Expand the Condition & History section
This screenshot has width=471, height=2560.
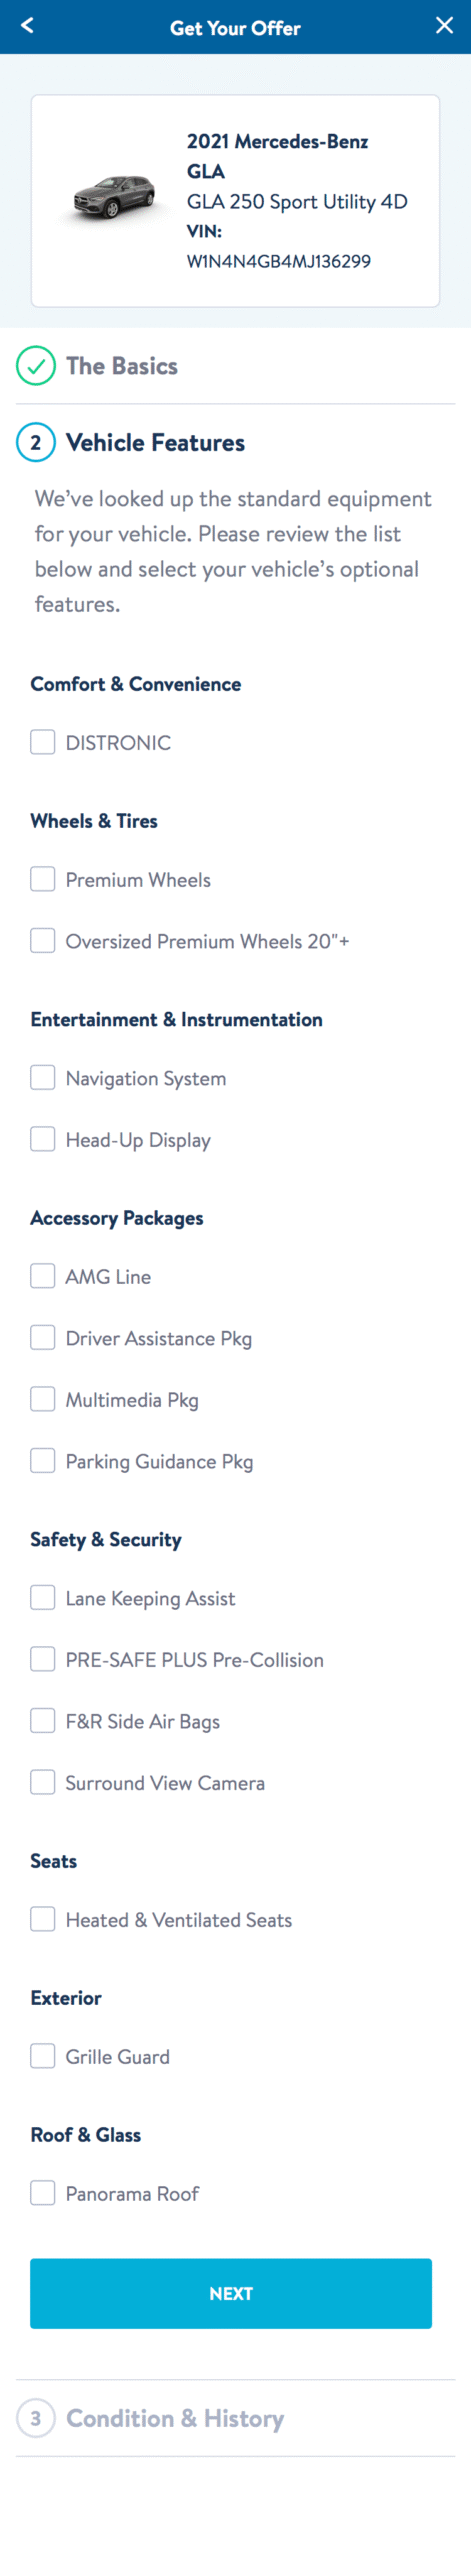235,2418
